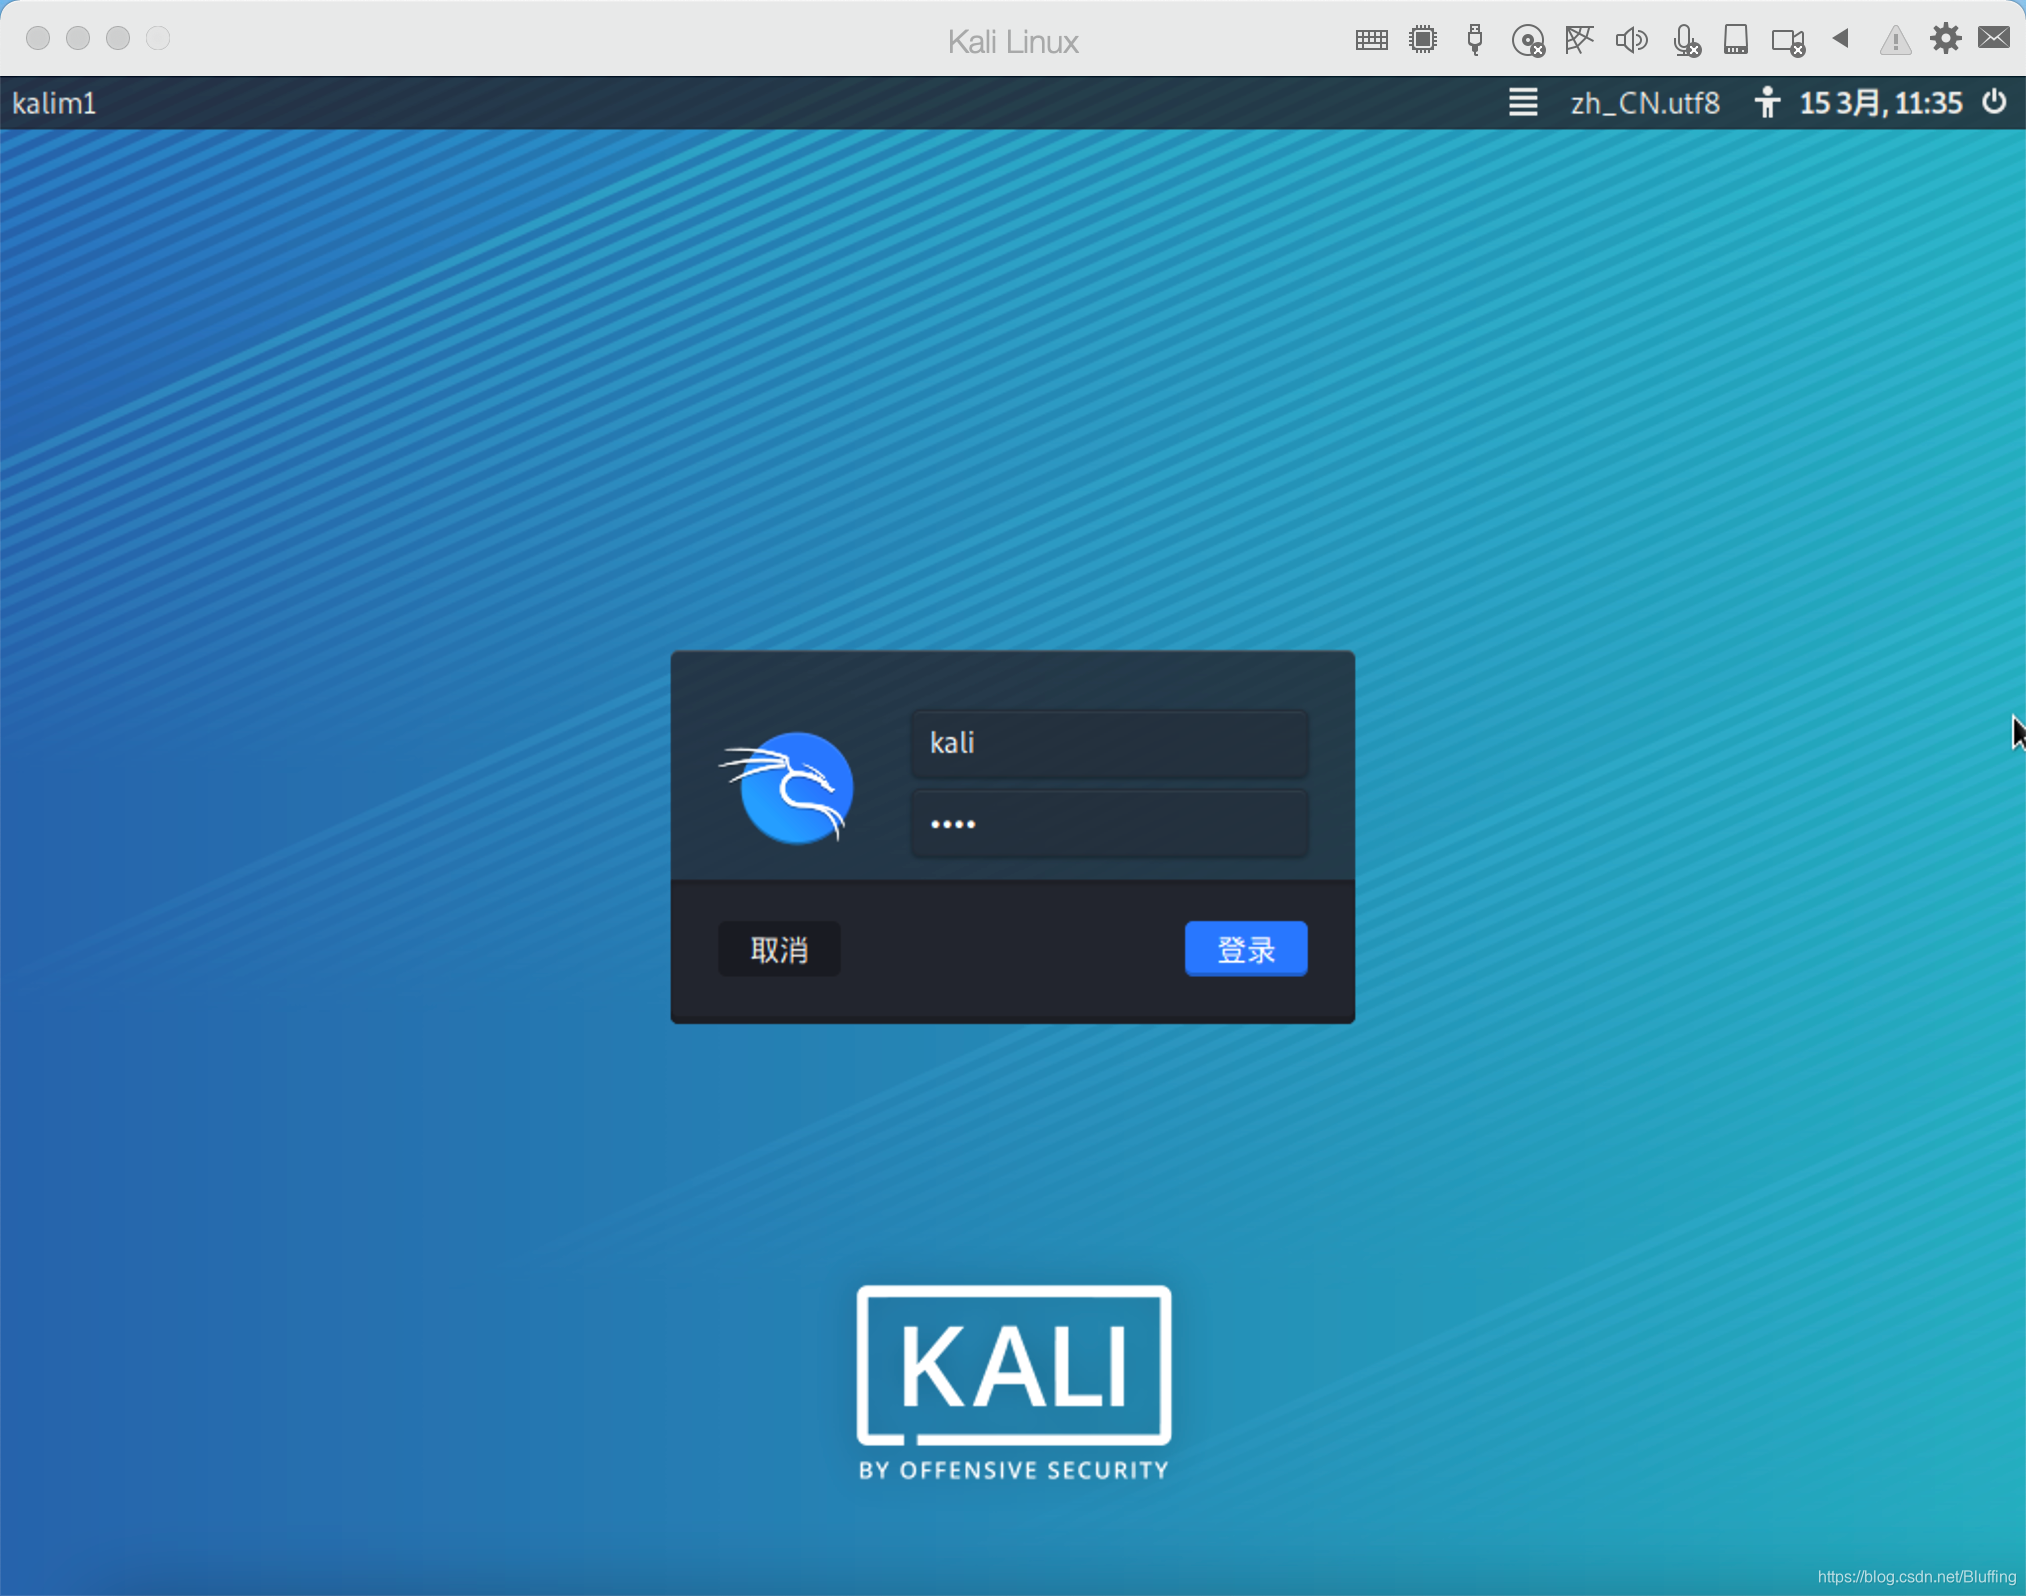Open the CPU/processor status icon
This screenshot has height=1596, width=2026.
(1422, 40)
